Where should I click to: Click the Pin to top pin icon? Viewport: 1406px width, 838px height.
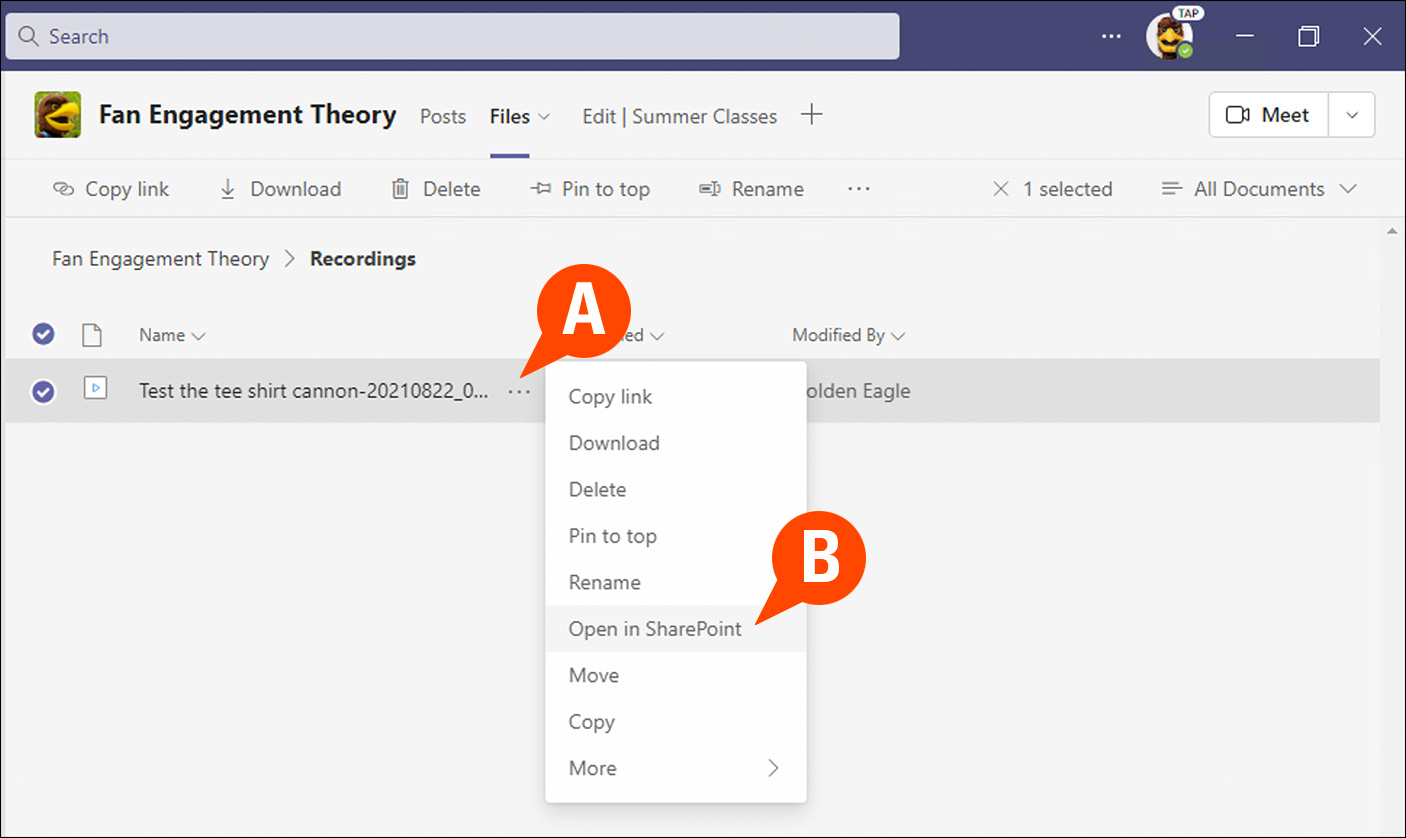pos(541,189)
